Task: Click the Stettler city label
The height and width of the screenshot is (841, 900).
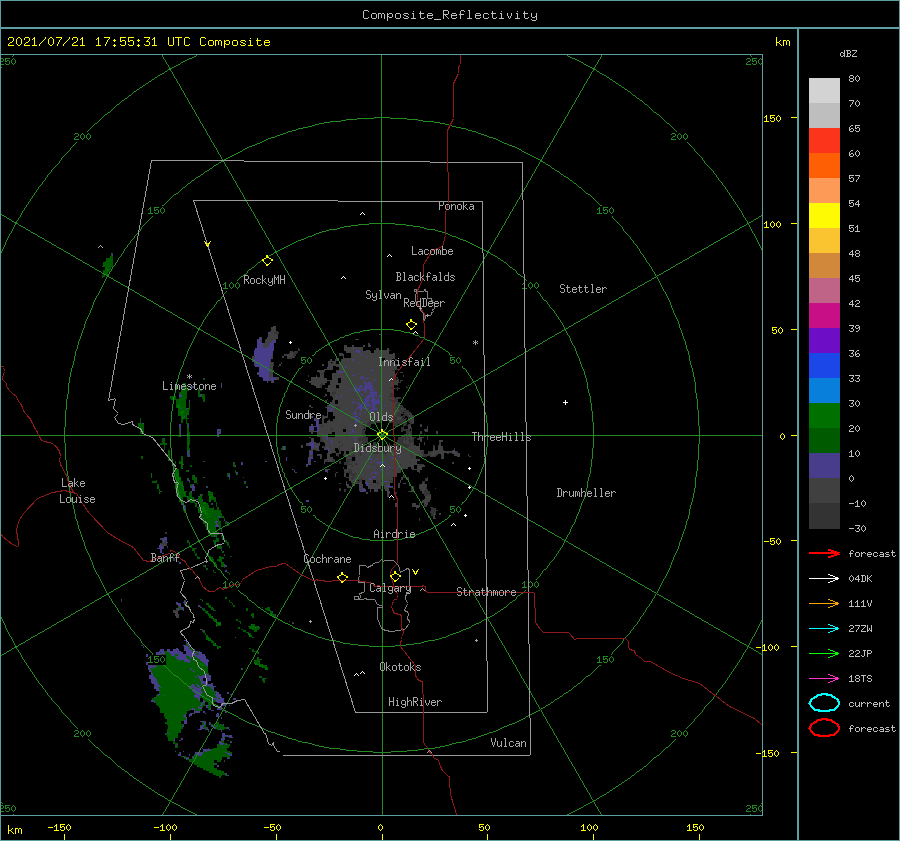Action: 583,289
